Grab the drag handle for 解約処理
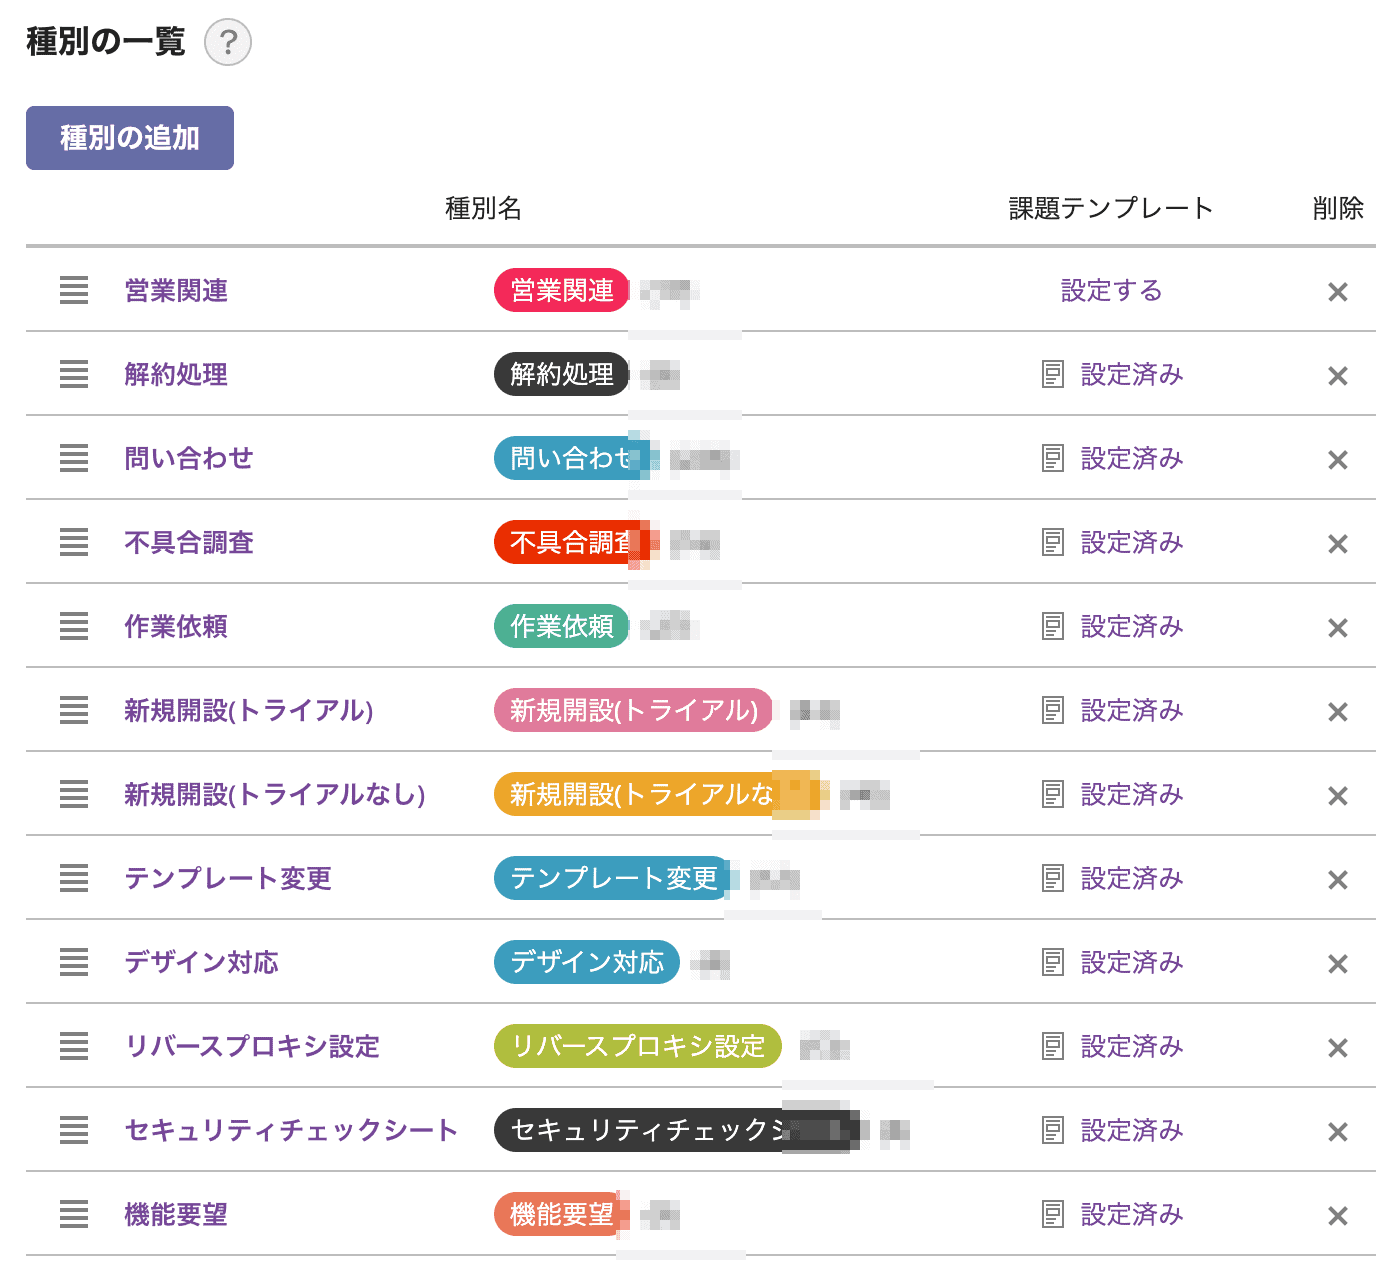Screen dimensions: 1376x1268 click(74, 375)
